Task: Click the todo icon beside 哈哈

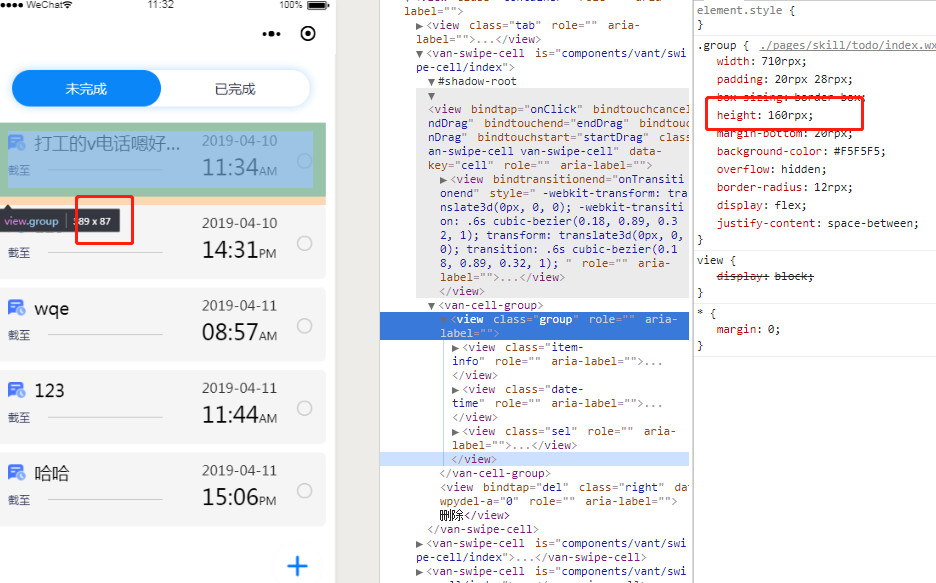Action: (17, 472)
